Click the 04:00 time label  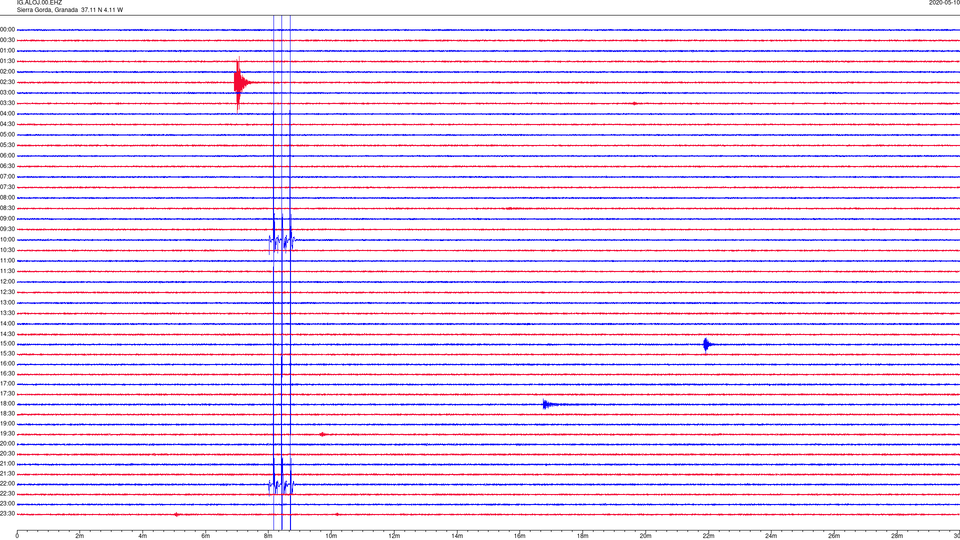coord(8,114)
